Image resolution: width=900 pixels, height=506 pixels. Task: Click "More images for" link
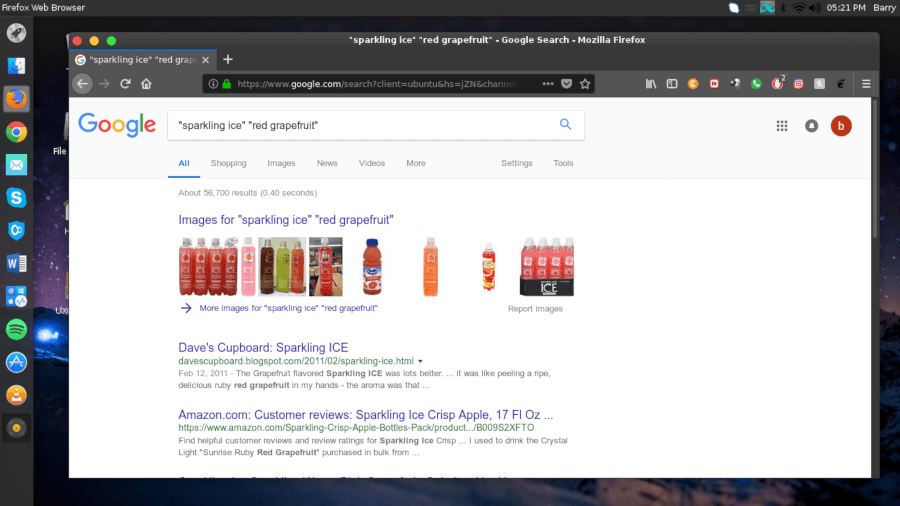click(288, 308)
